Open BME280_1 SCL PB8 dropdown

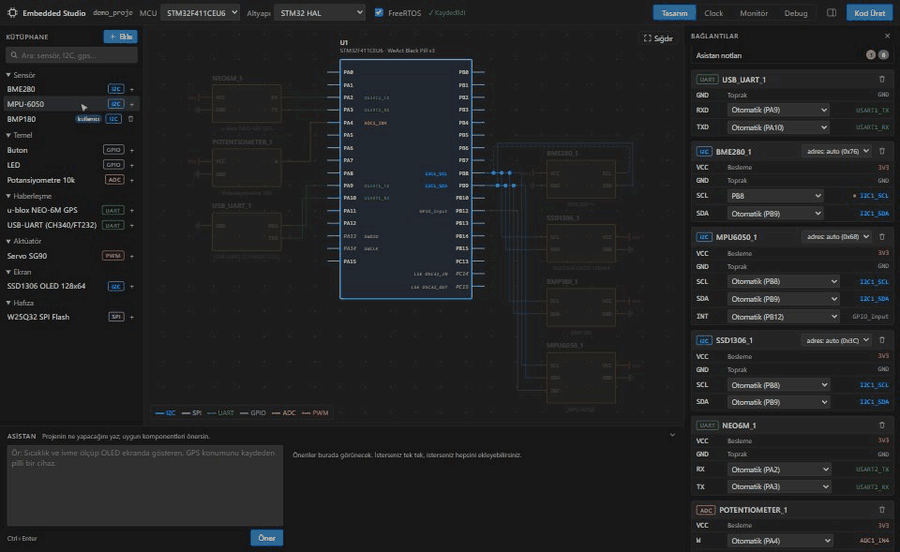775,196
